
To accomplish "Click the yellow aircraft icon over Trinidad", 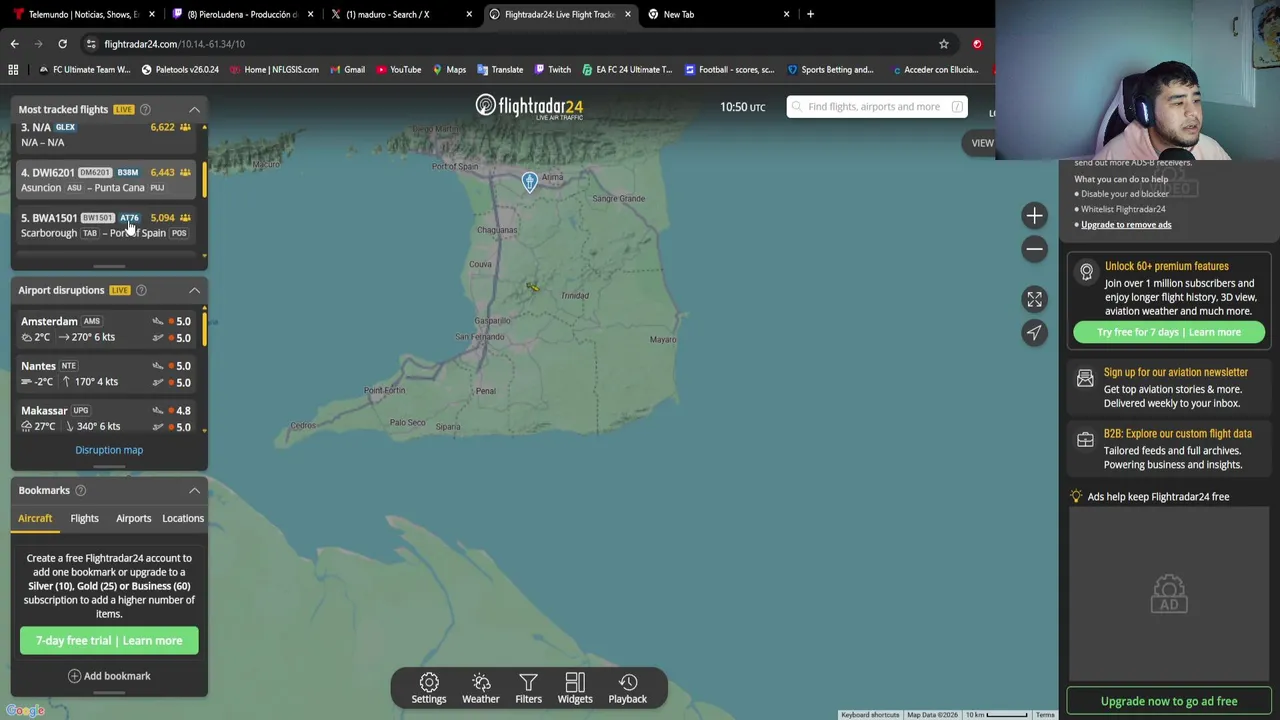I will pos(533,287).
